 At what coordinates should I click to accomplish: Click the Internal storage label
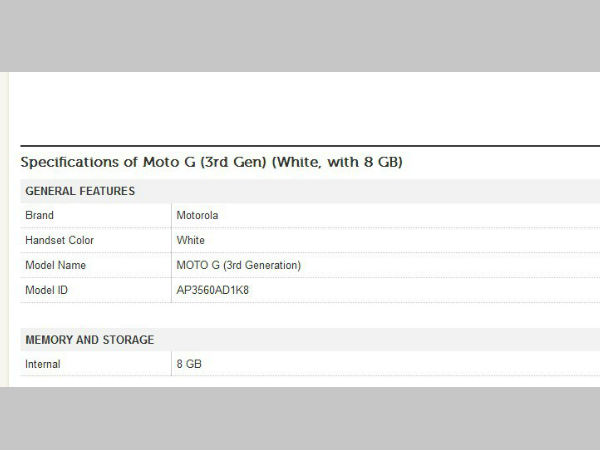(43, 364)
